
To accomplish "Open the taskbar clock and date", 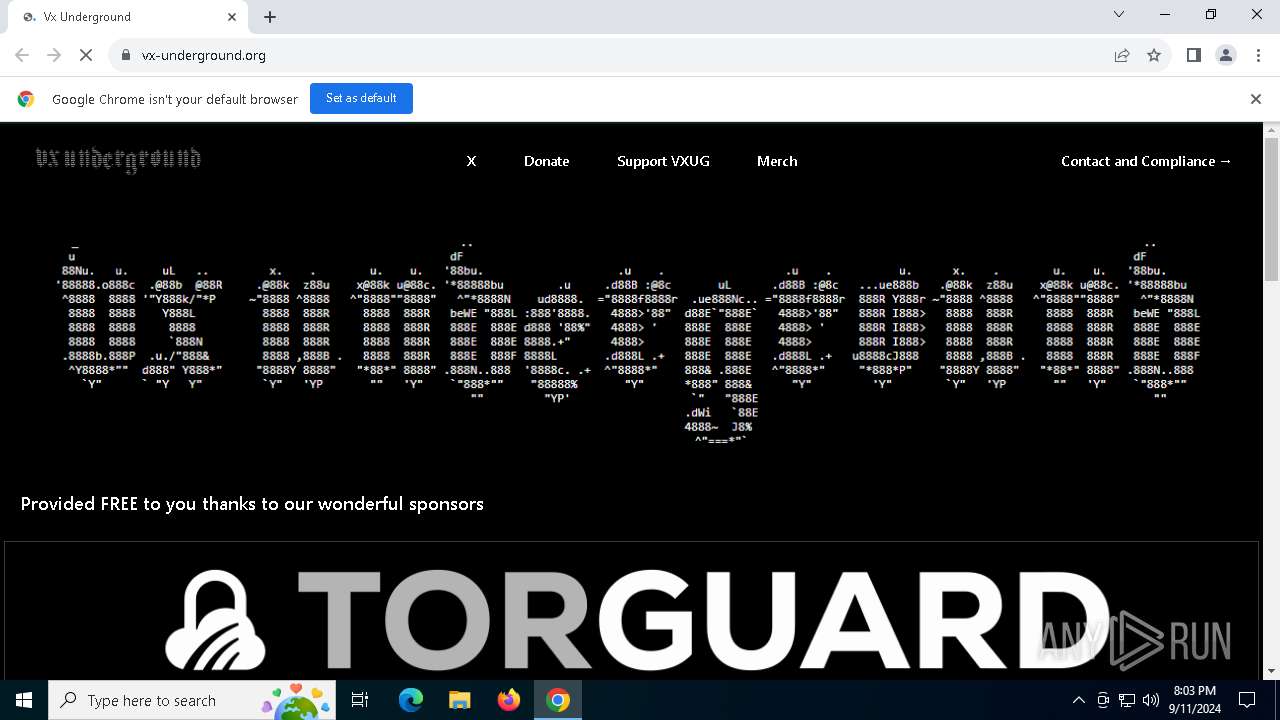I will 1195,700.
